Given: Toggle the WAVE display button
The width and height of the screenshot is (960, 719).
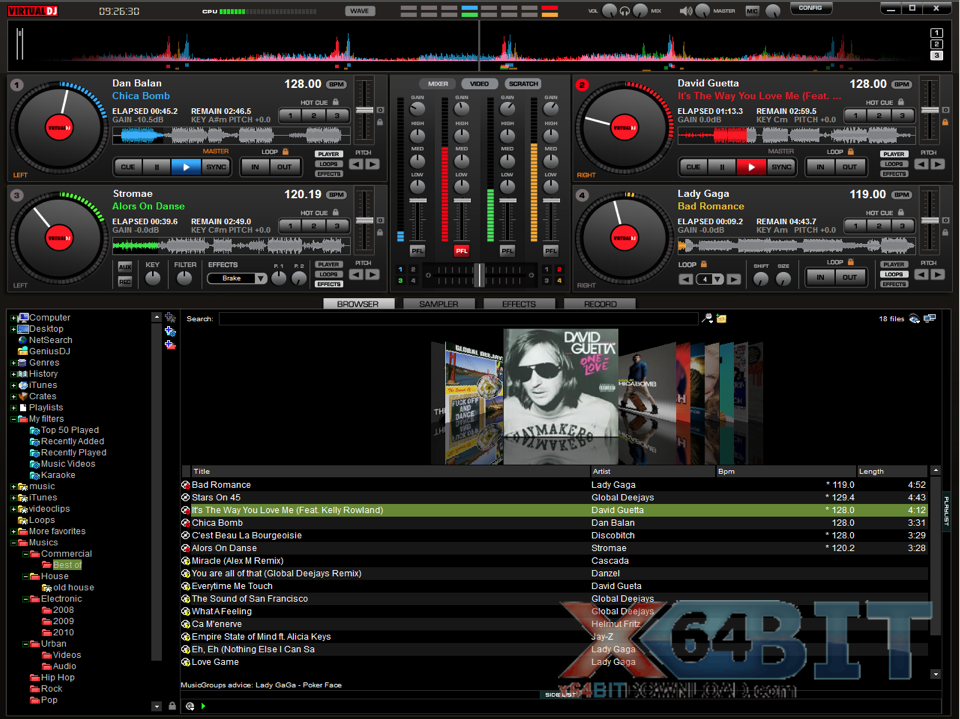Looking at the screenshot, I should pyautogui.click(x=359, y=10).
